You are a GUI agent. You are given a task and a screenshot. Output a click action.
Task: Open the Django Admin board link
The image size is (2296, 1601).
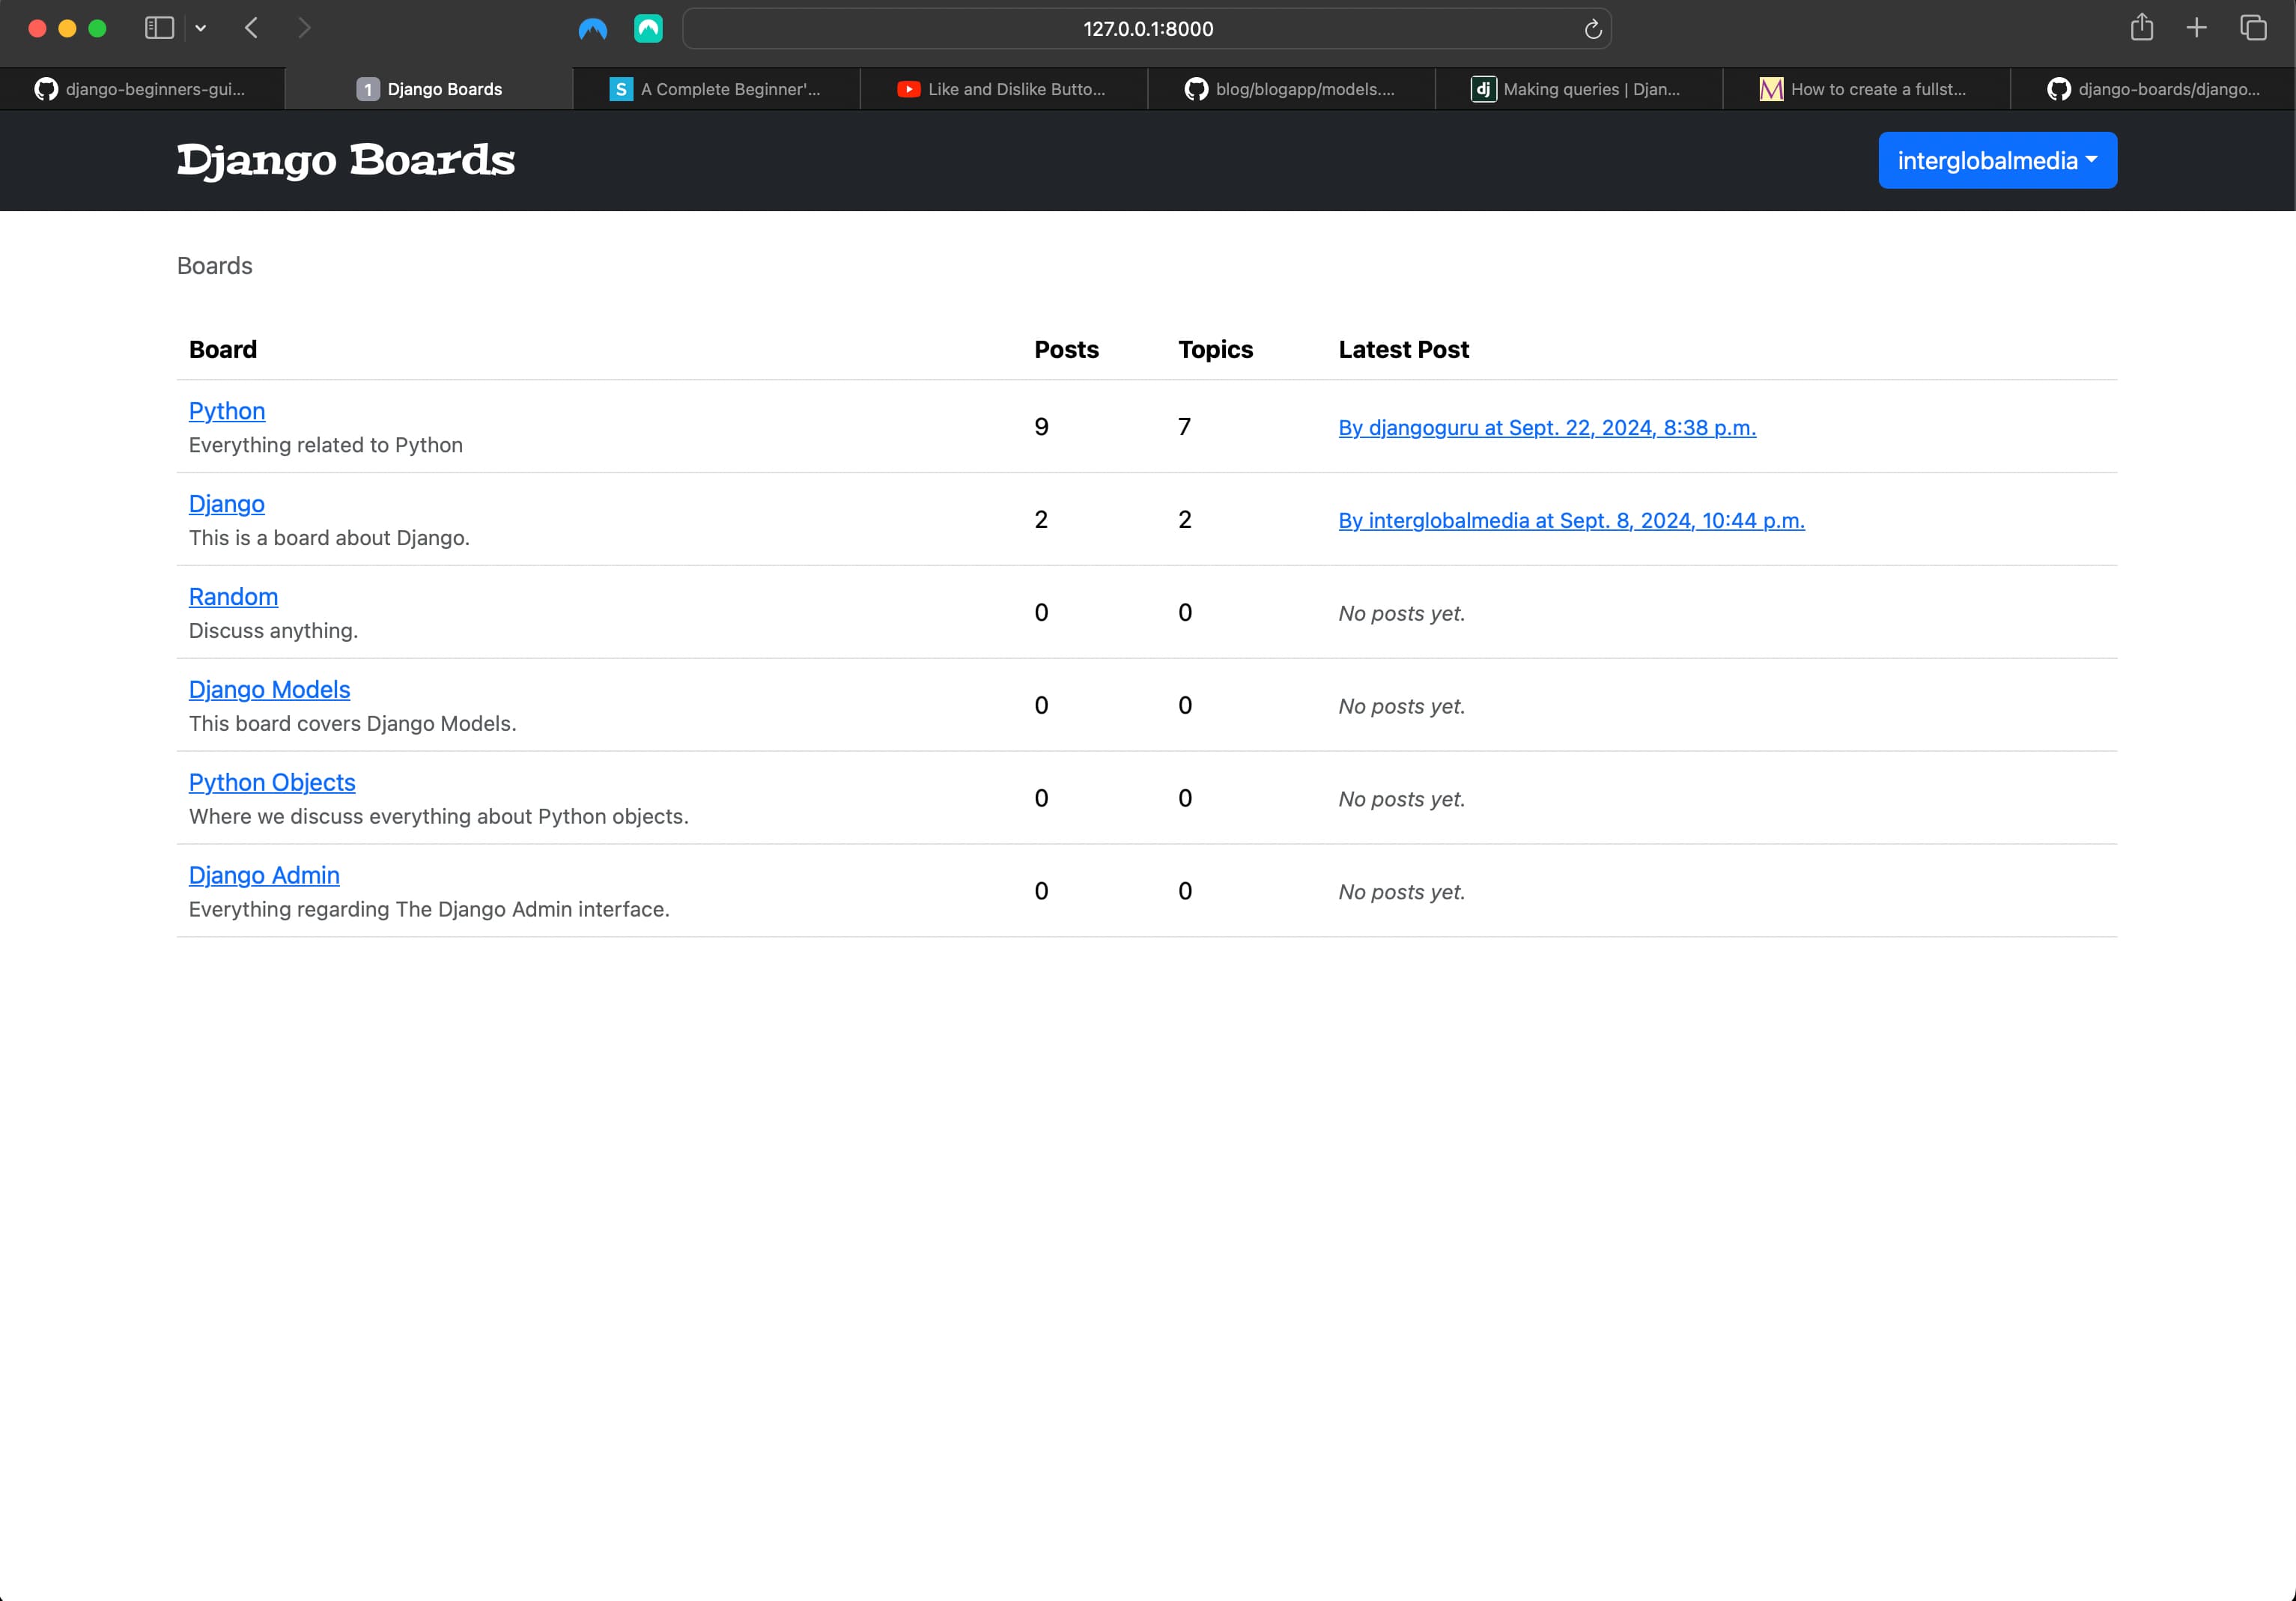pyautogui.click(x=264, y=876)
